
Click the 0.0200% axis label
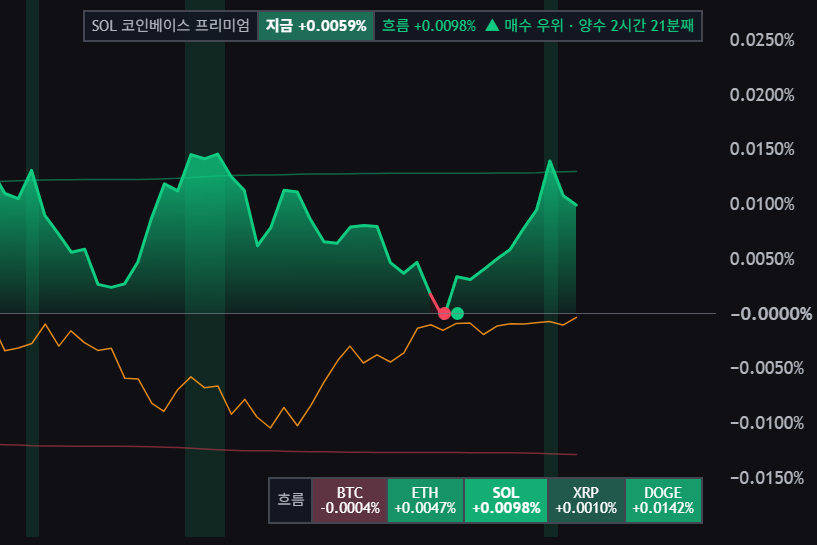click(762, 95)
